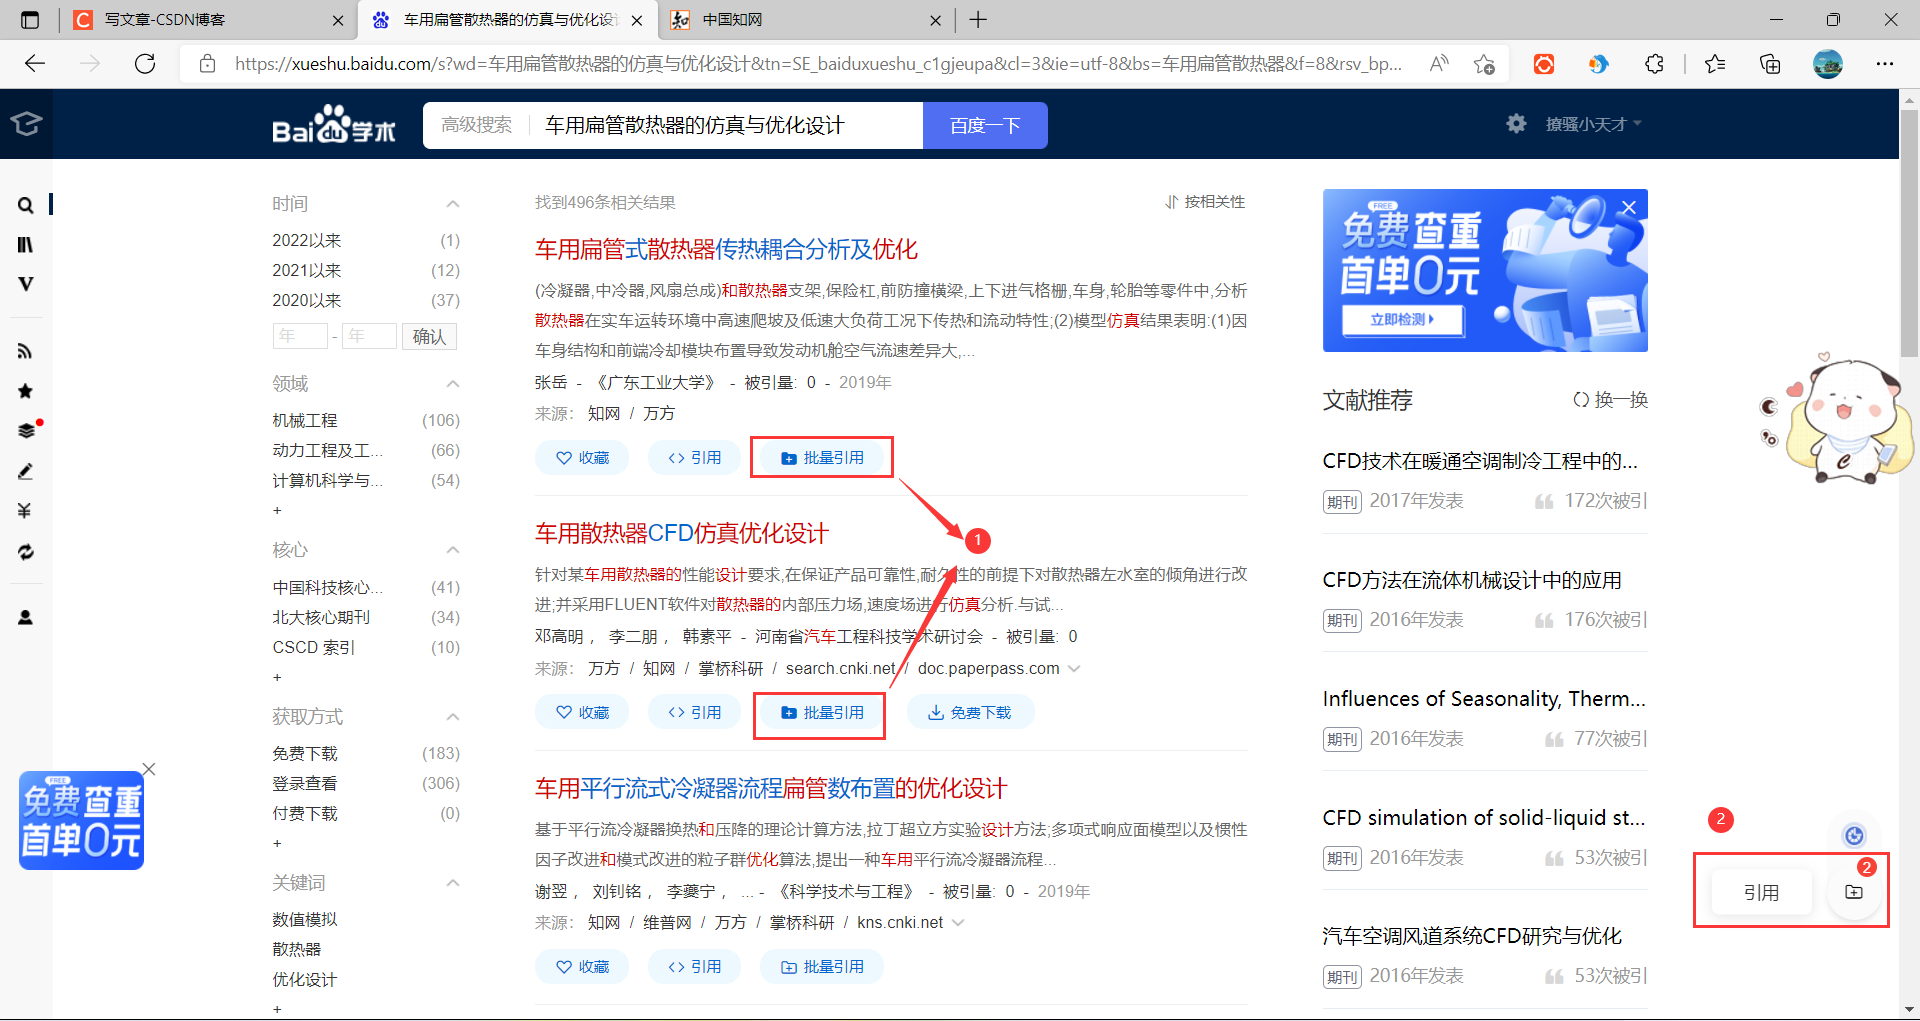Viewport: 1920px width, 1021px height.
Task: Collapse the 关键词 filter section
Action: pos(453,883)
